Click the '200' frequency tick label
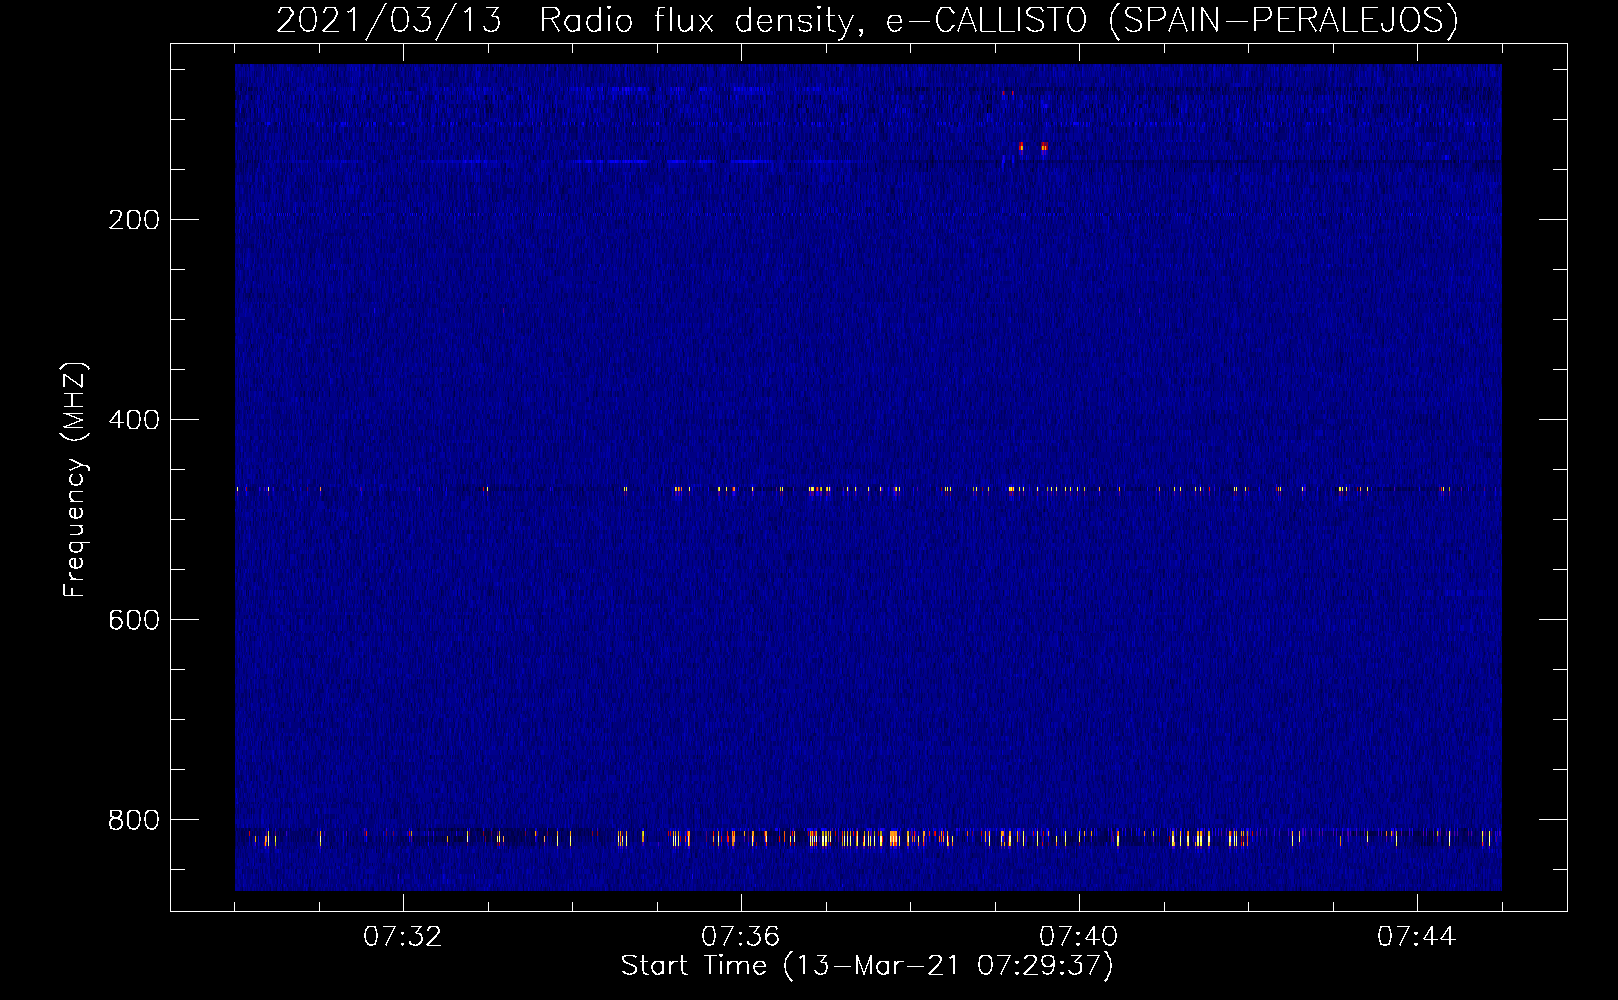The width and height of the screenshot is (1618, 1000). [x=134, y=220]
